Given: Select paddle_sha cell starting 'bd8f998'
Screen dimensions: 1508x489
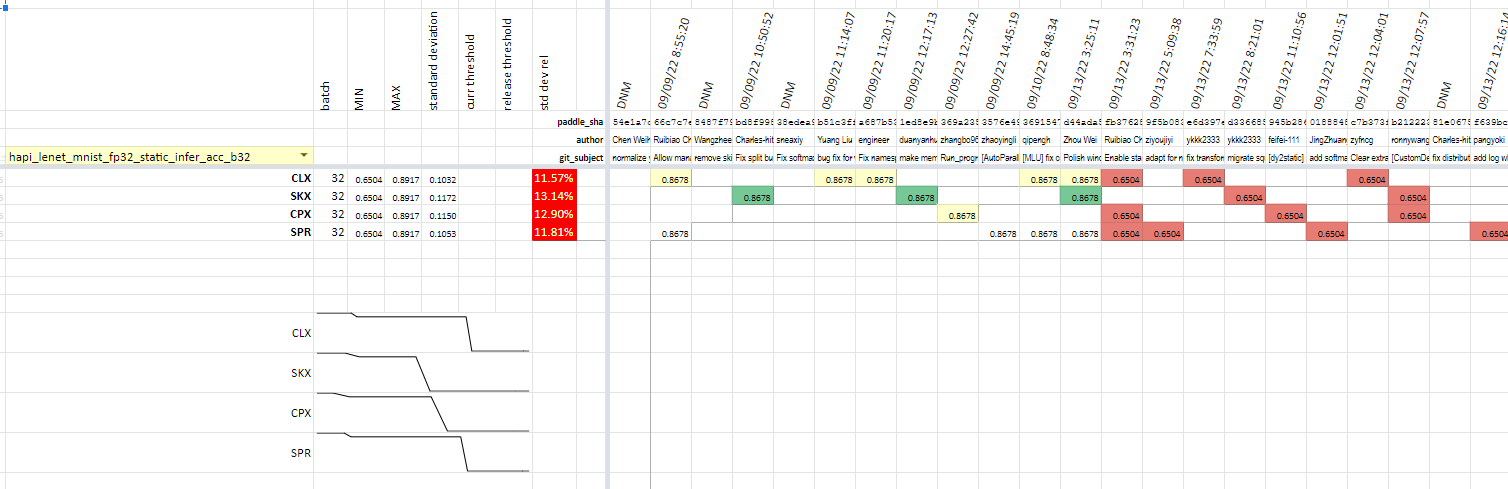Looking at the screenshot, I should (753, 122).
